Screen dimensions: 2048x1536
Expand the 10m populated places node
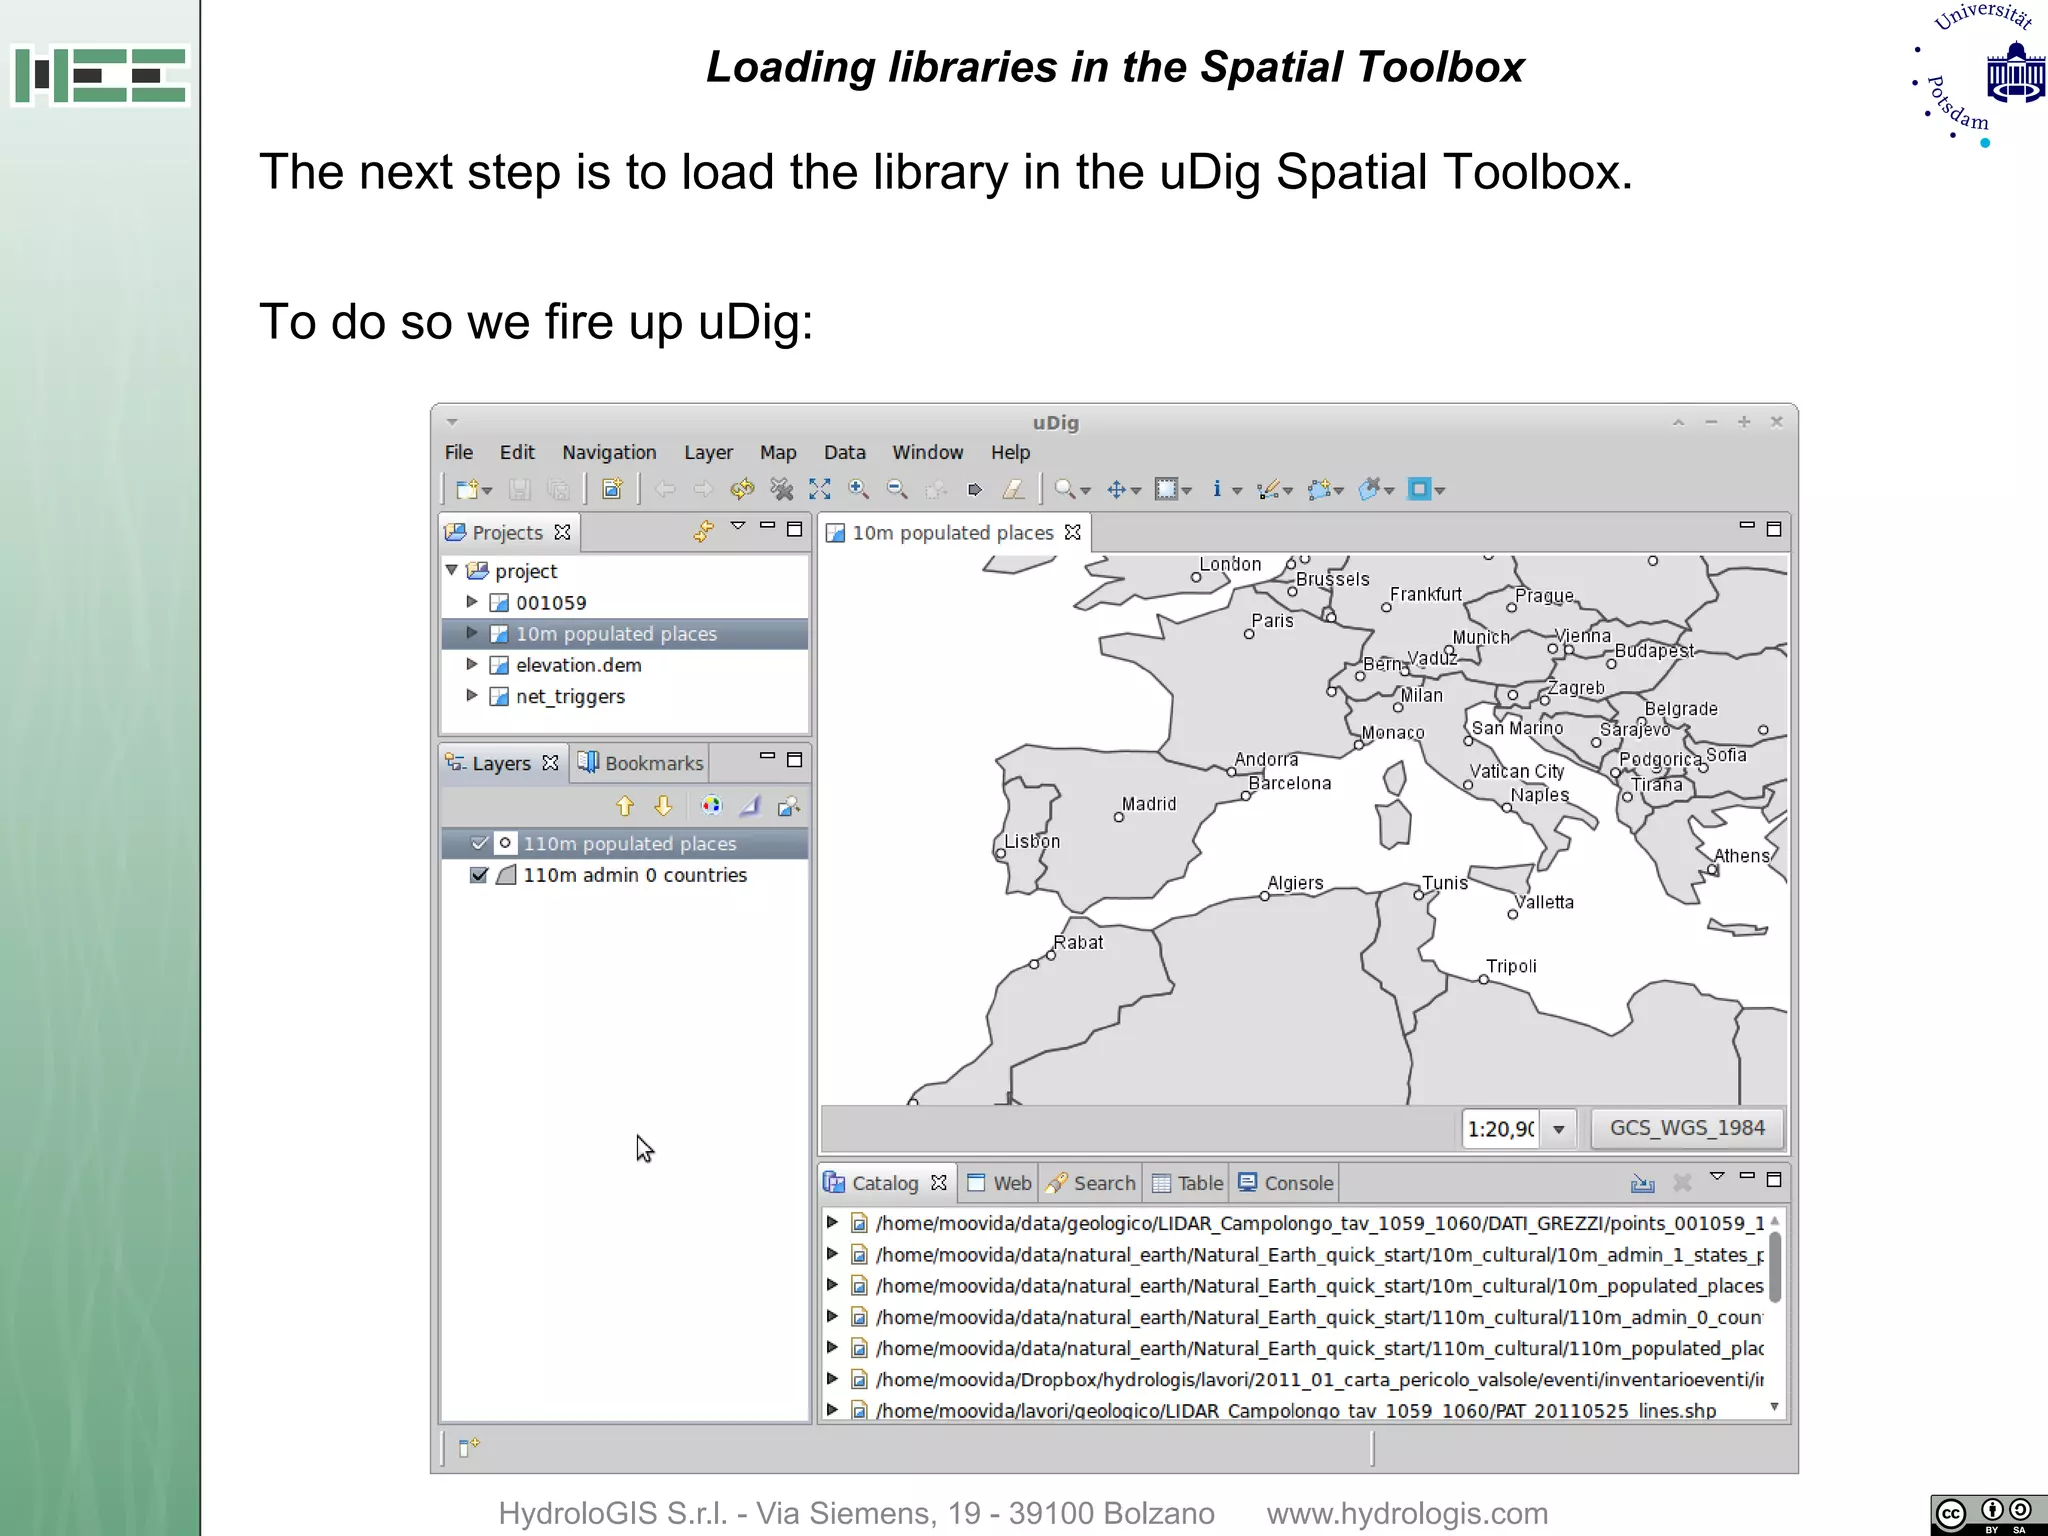coord(472,633)
